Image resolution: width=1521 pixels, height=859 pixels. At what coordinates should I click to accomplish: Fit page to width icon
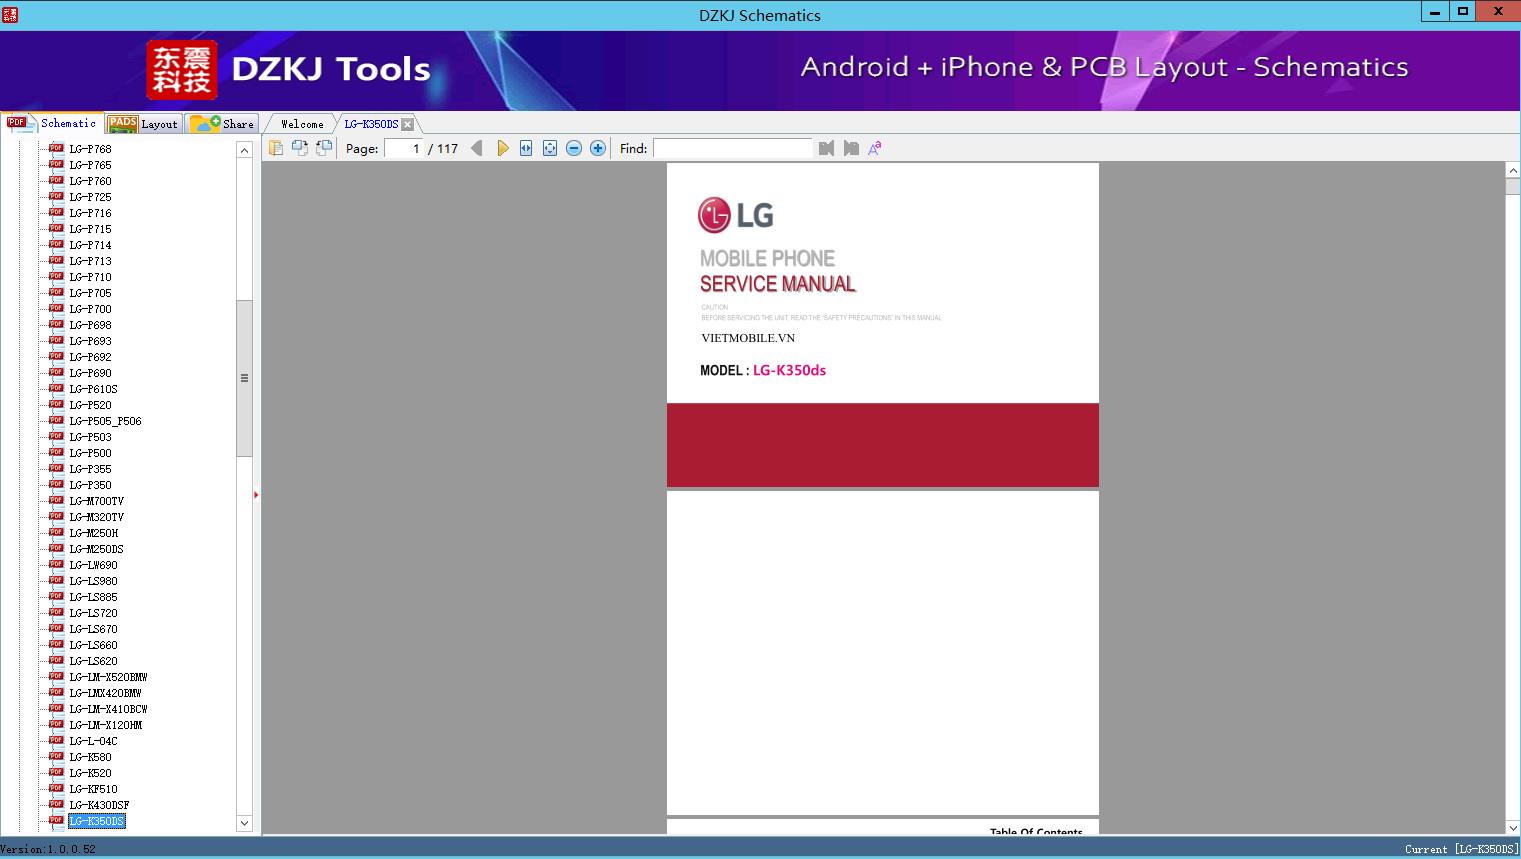[x=526, y=148]
